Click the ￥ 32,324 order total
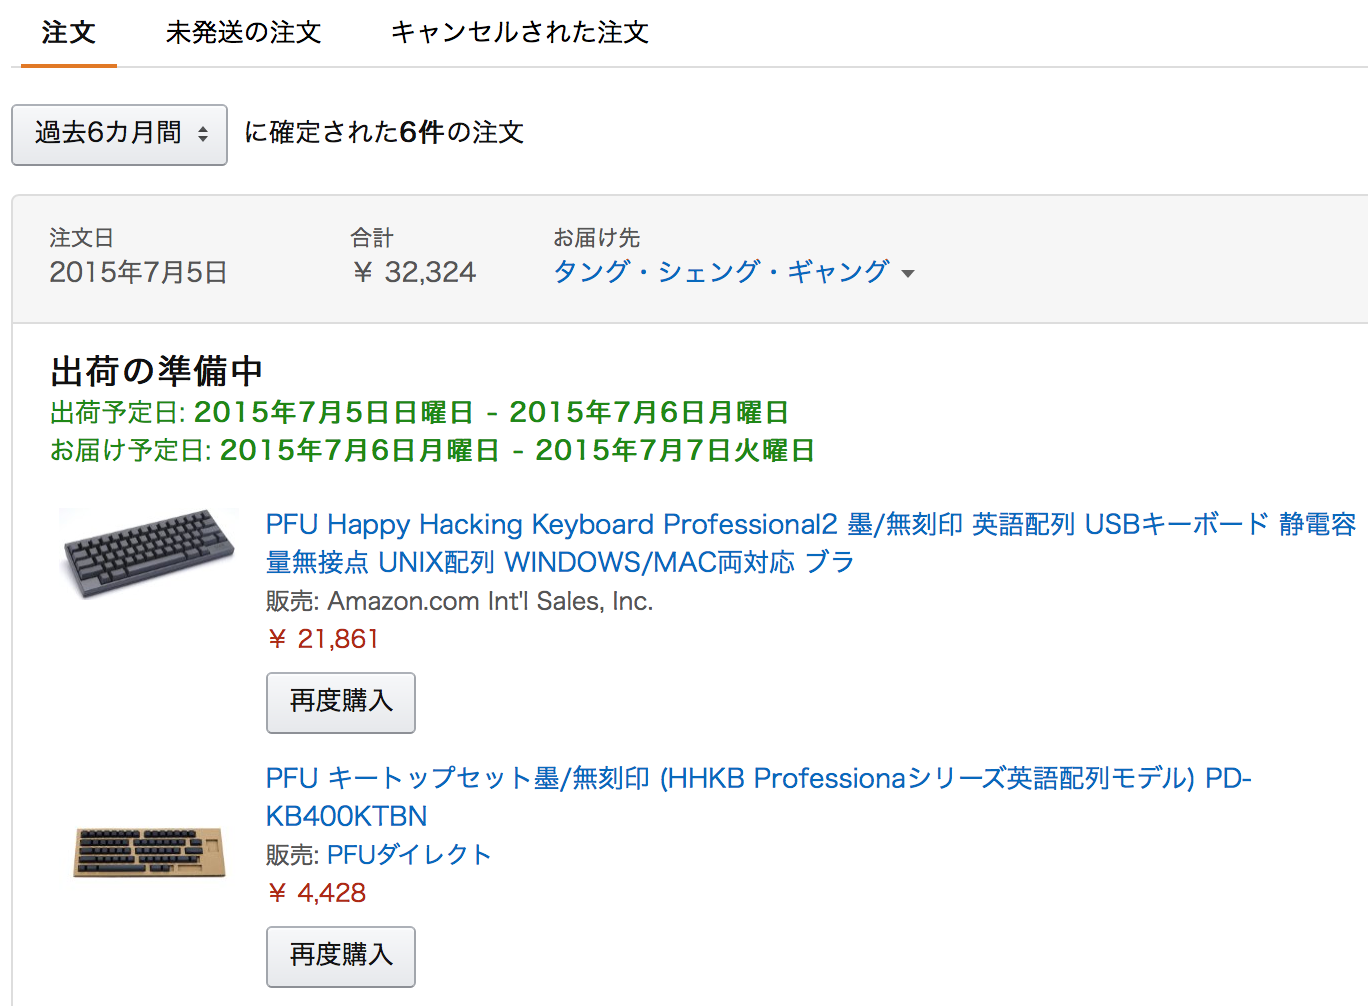Image resolution: width=1368 pixels, height=1006 pixels. pos(414,272)
